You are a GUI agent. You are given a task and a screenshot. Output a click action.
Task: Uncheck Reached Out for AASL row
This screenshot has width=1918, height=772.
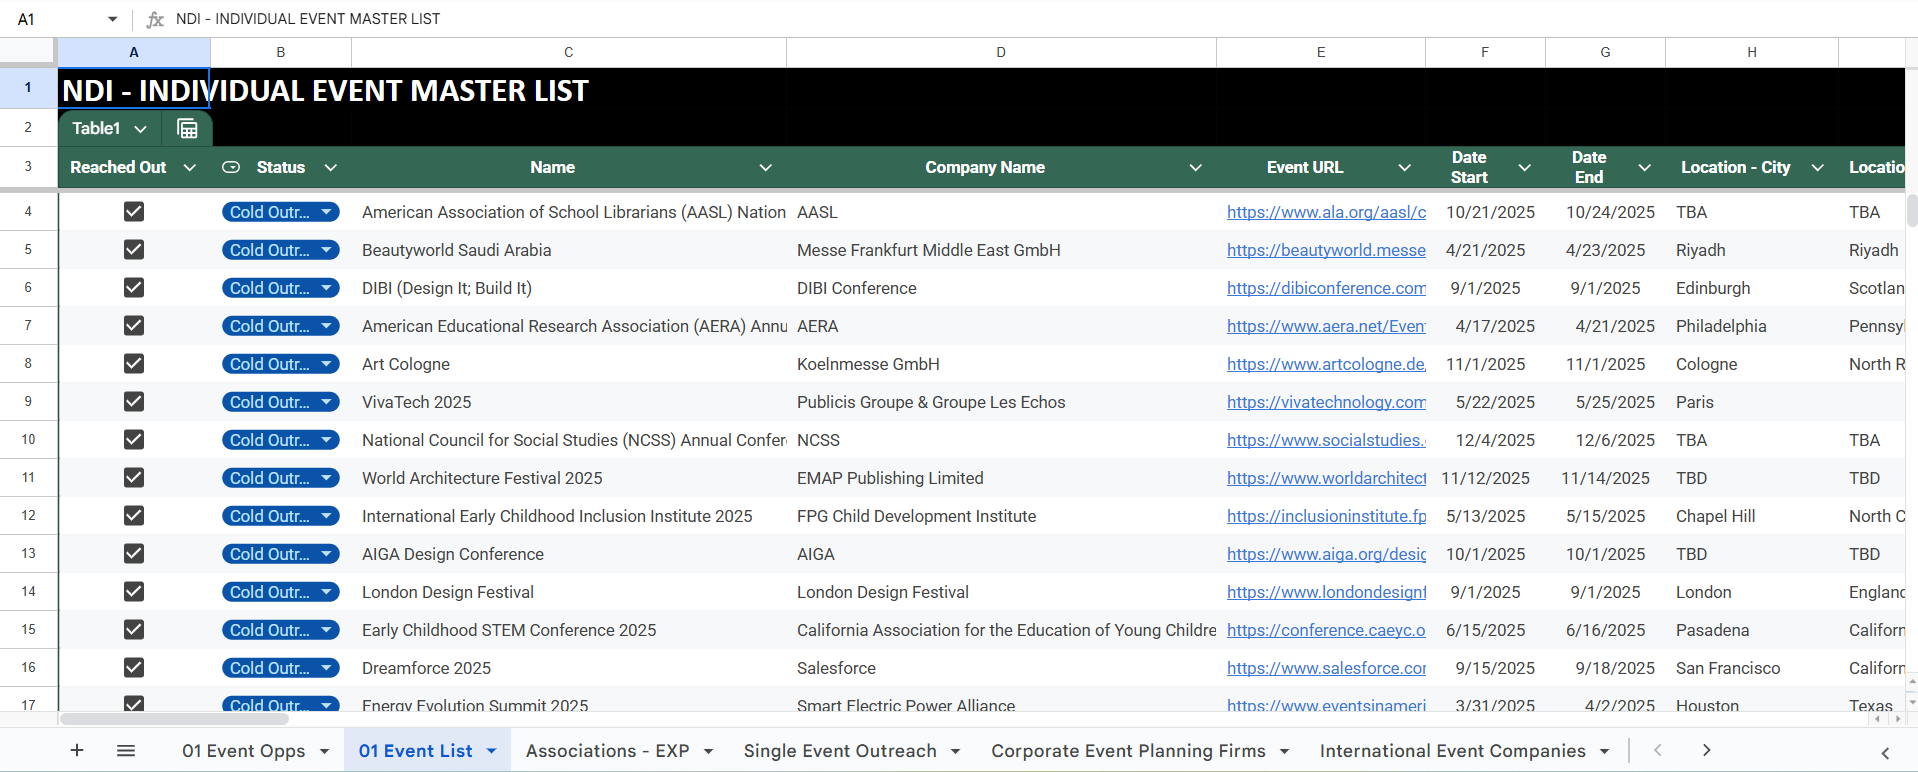coord(134,212)
